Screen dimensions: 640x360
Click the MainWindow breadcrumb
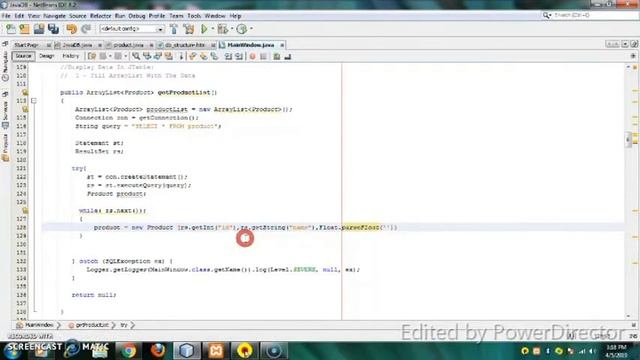point(39,325)
